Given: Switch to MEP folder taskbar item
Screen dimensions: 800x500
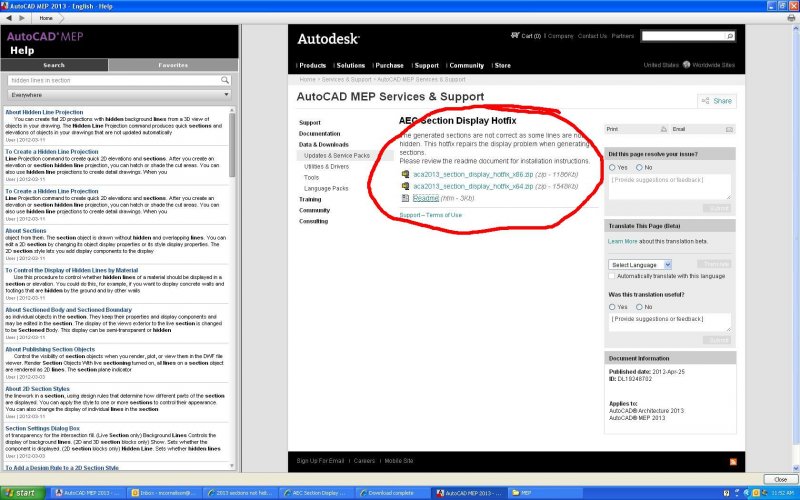Looking at the screenshot, I should (x=545, y=493).
